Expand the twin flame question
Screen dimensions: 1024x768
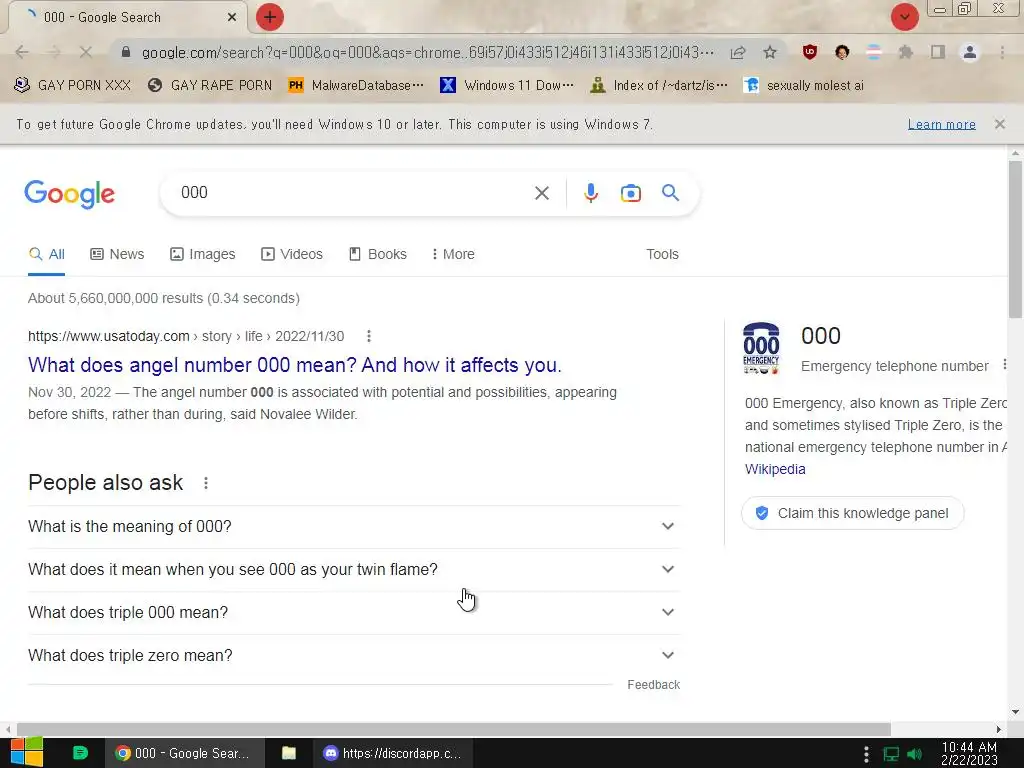(354, 569)
